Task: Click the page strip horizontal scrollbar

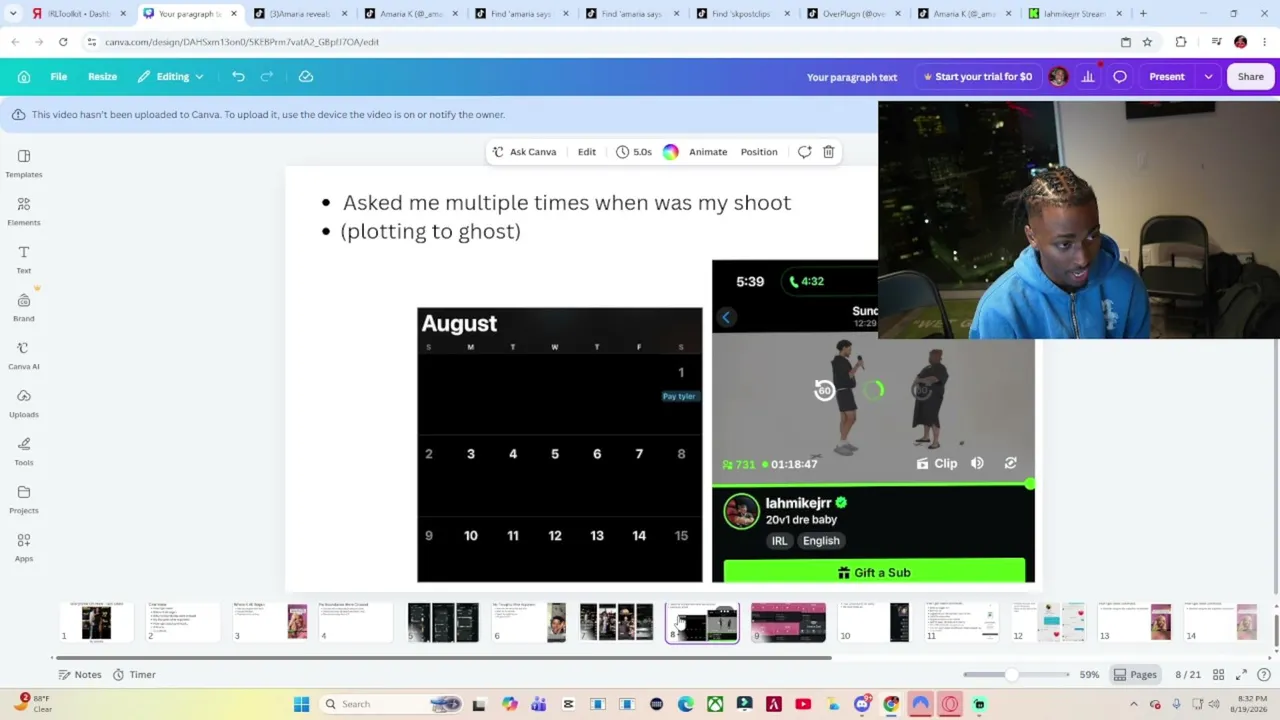Action: click(x=443, y=658)
